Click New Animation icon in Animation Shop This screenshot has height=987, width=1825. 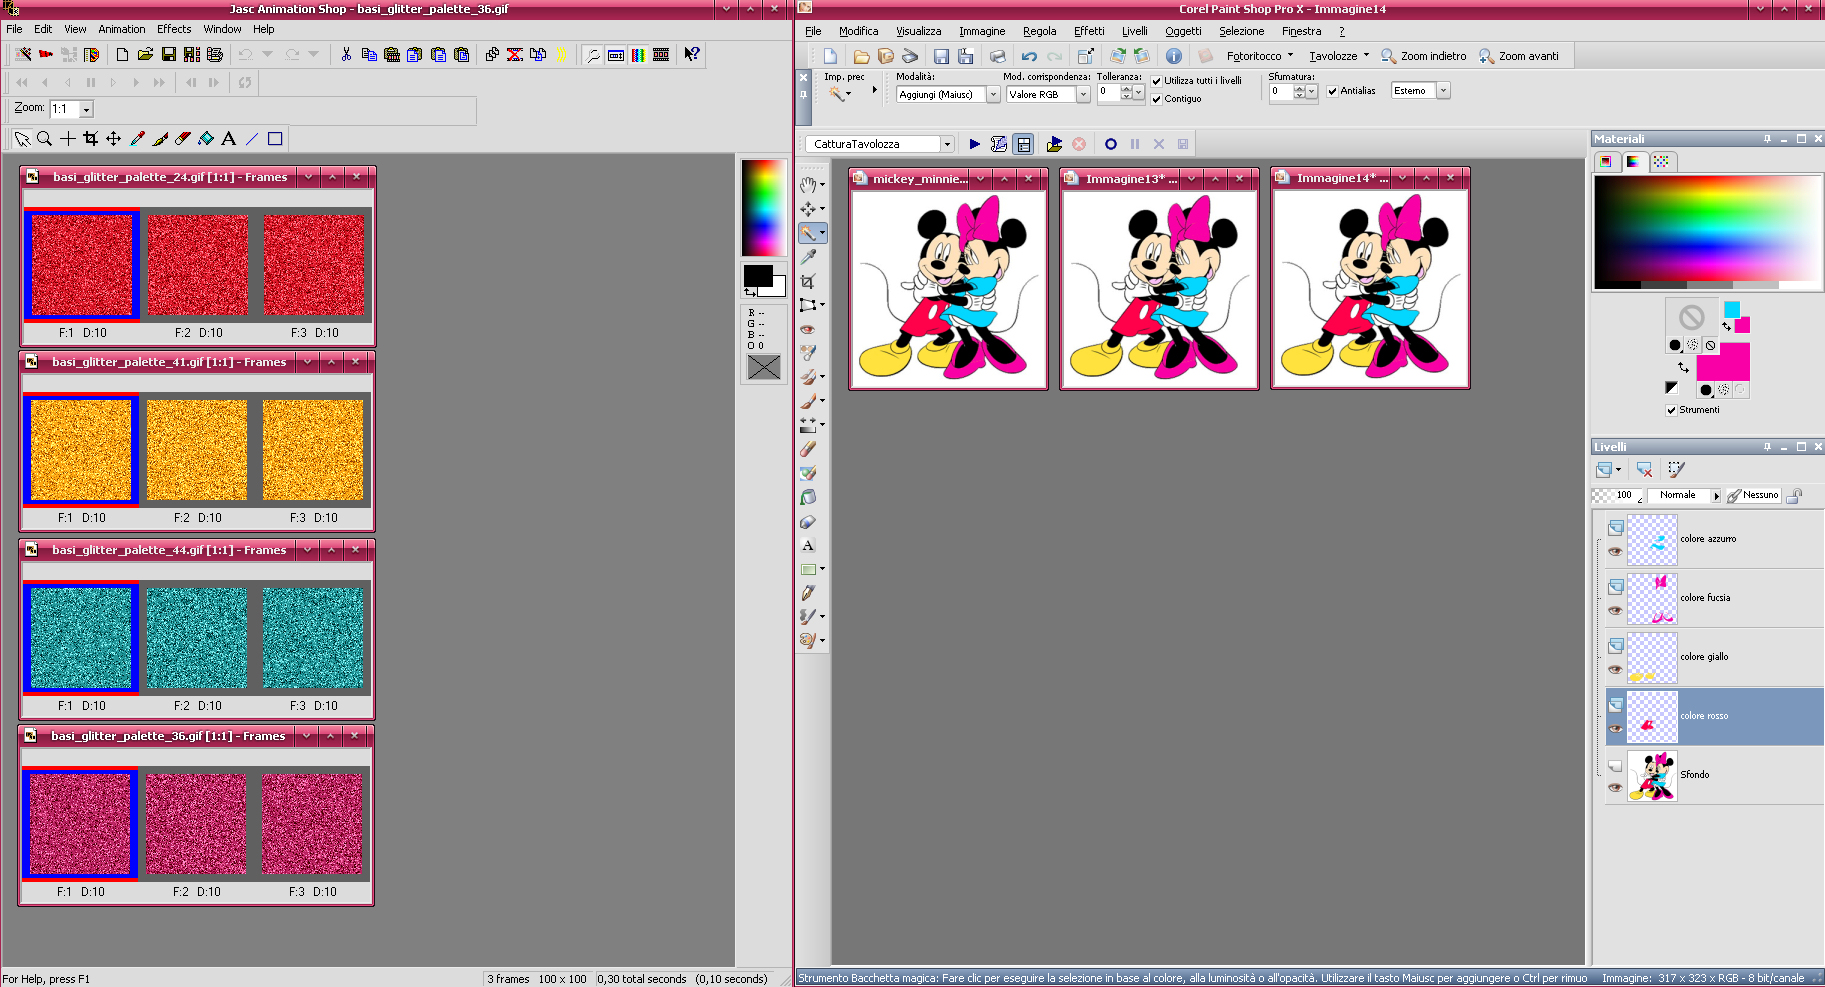(x=122, y=55)
